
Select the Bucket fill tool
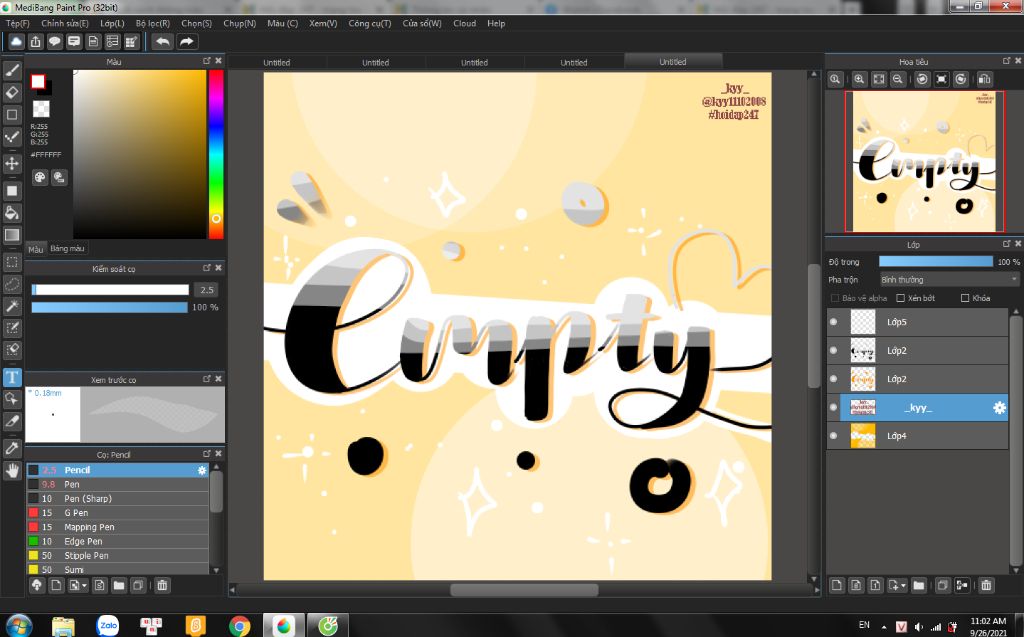tap(12, 212)
